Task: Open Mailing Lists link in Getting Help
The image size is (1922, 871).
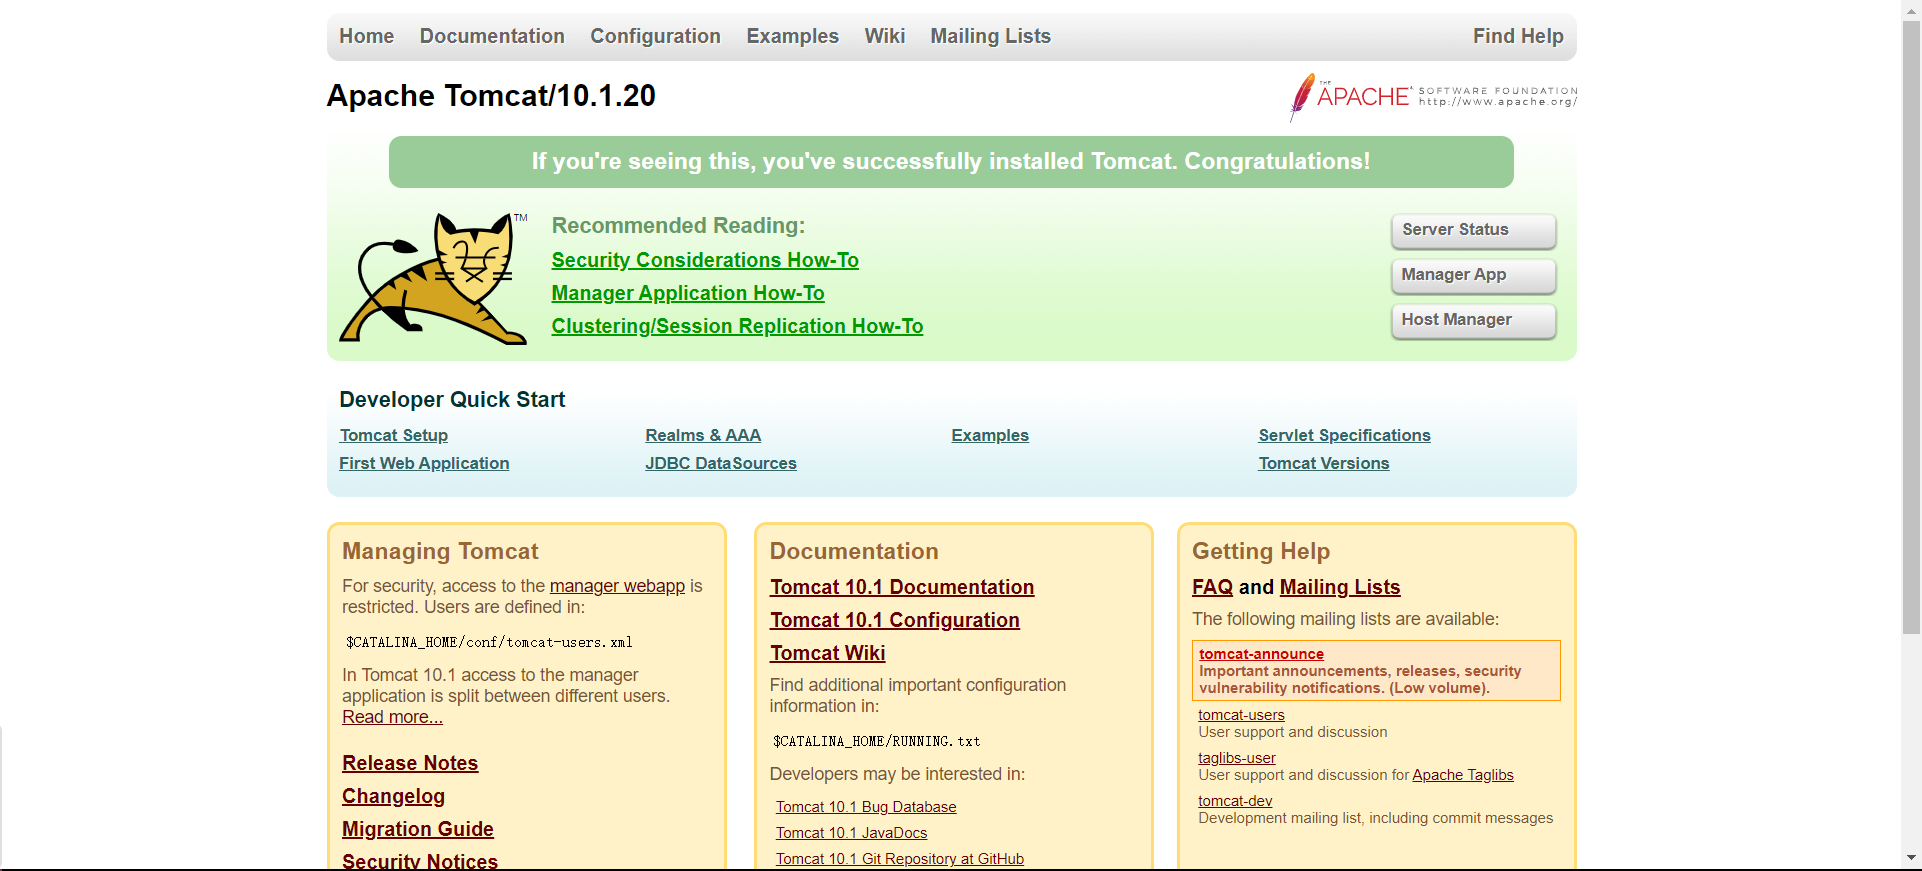Action: [1340, 587]
